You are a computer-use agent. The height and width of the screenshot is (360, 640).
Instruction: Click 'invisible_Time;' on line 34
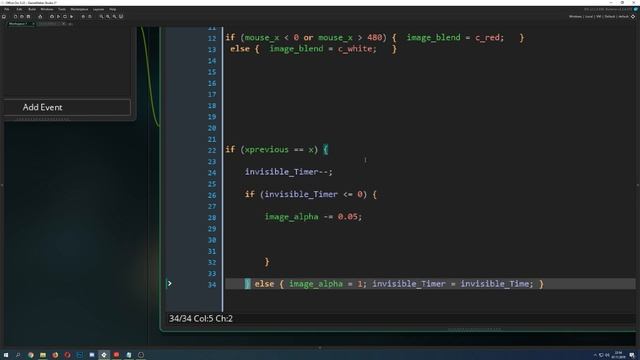497,284
